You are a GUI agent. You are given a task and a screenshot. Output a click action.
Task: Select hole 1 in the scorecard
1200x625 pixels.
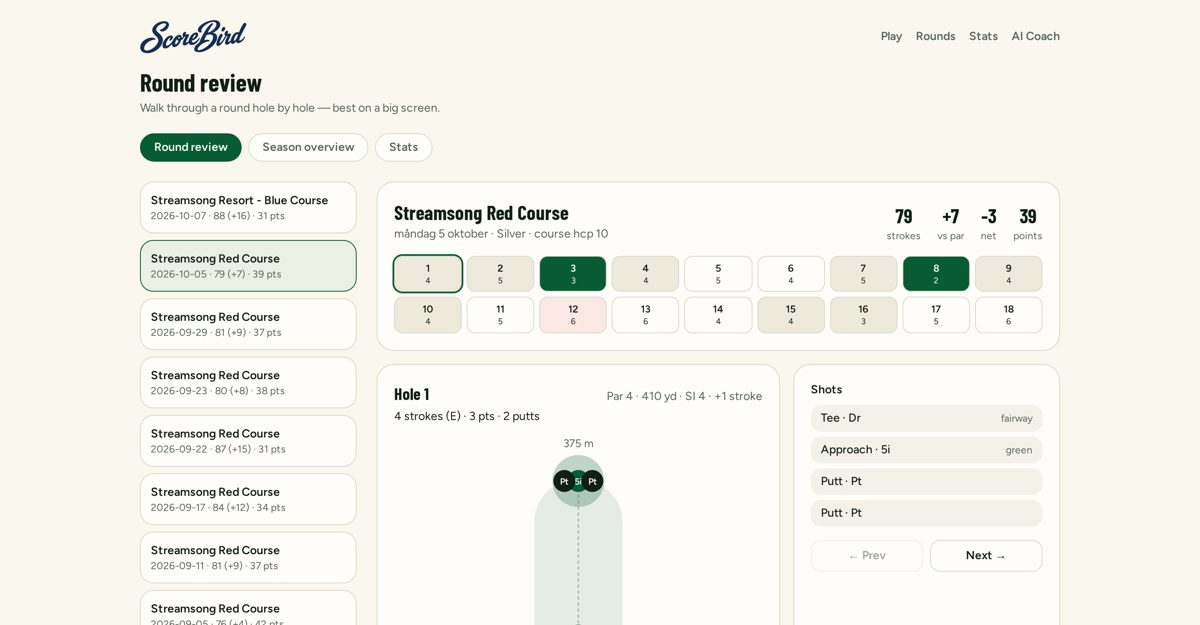click(428, 274)
